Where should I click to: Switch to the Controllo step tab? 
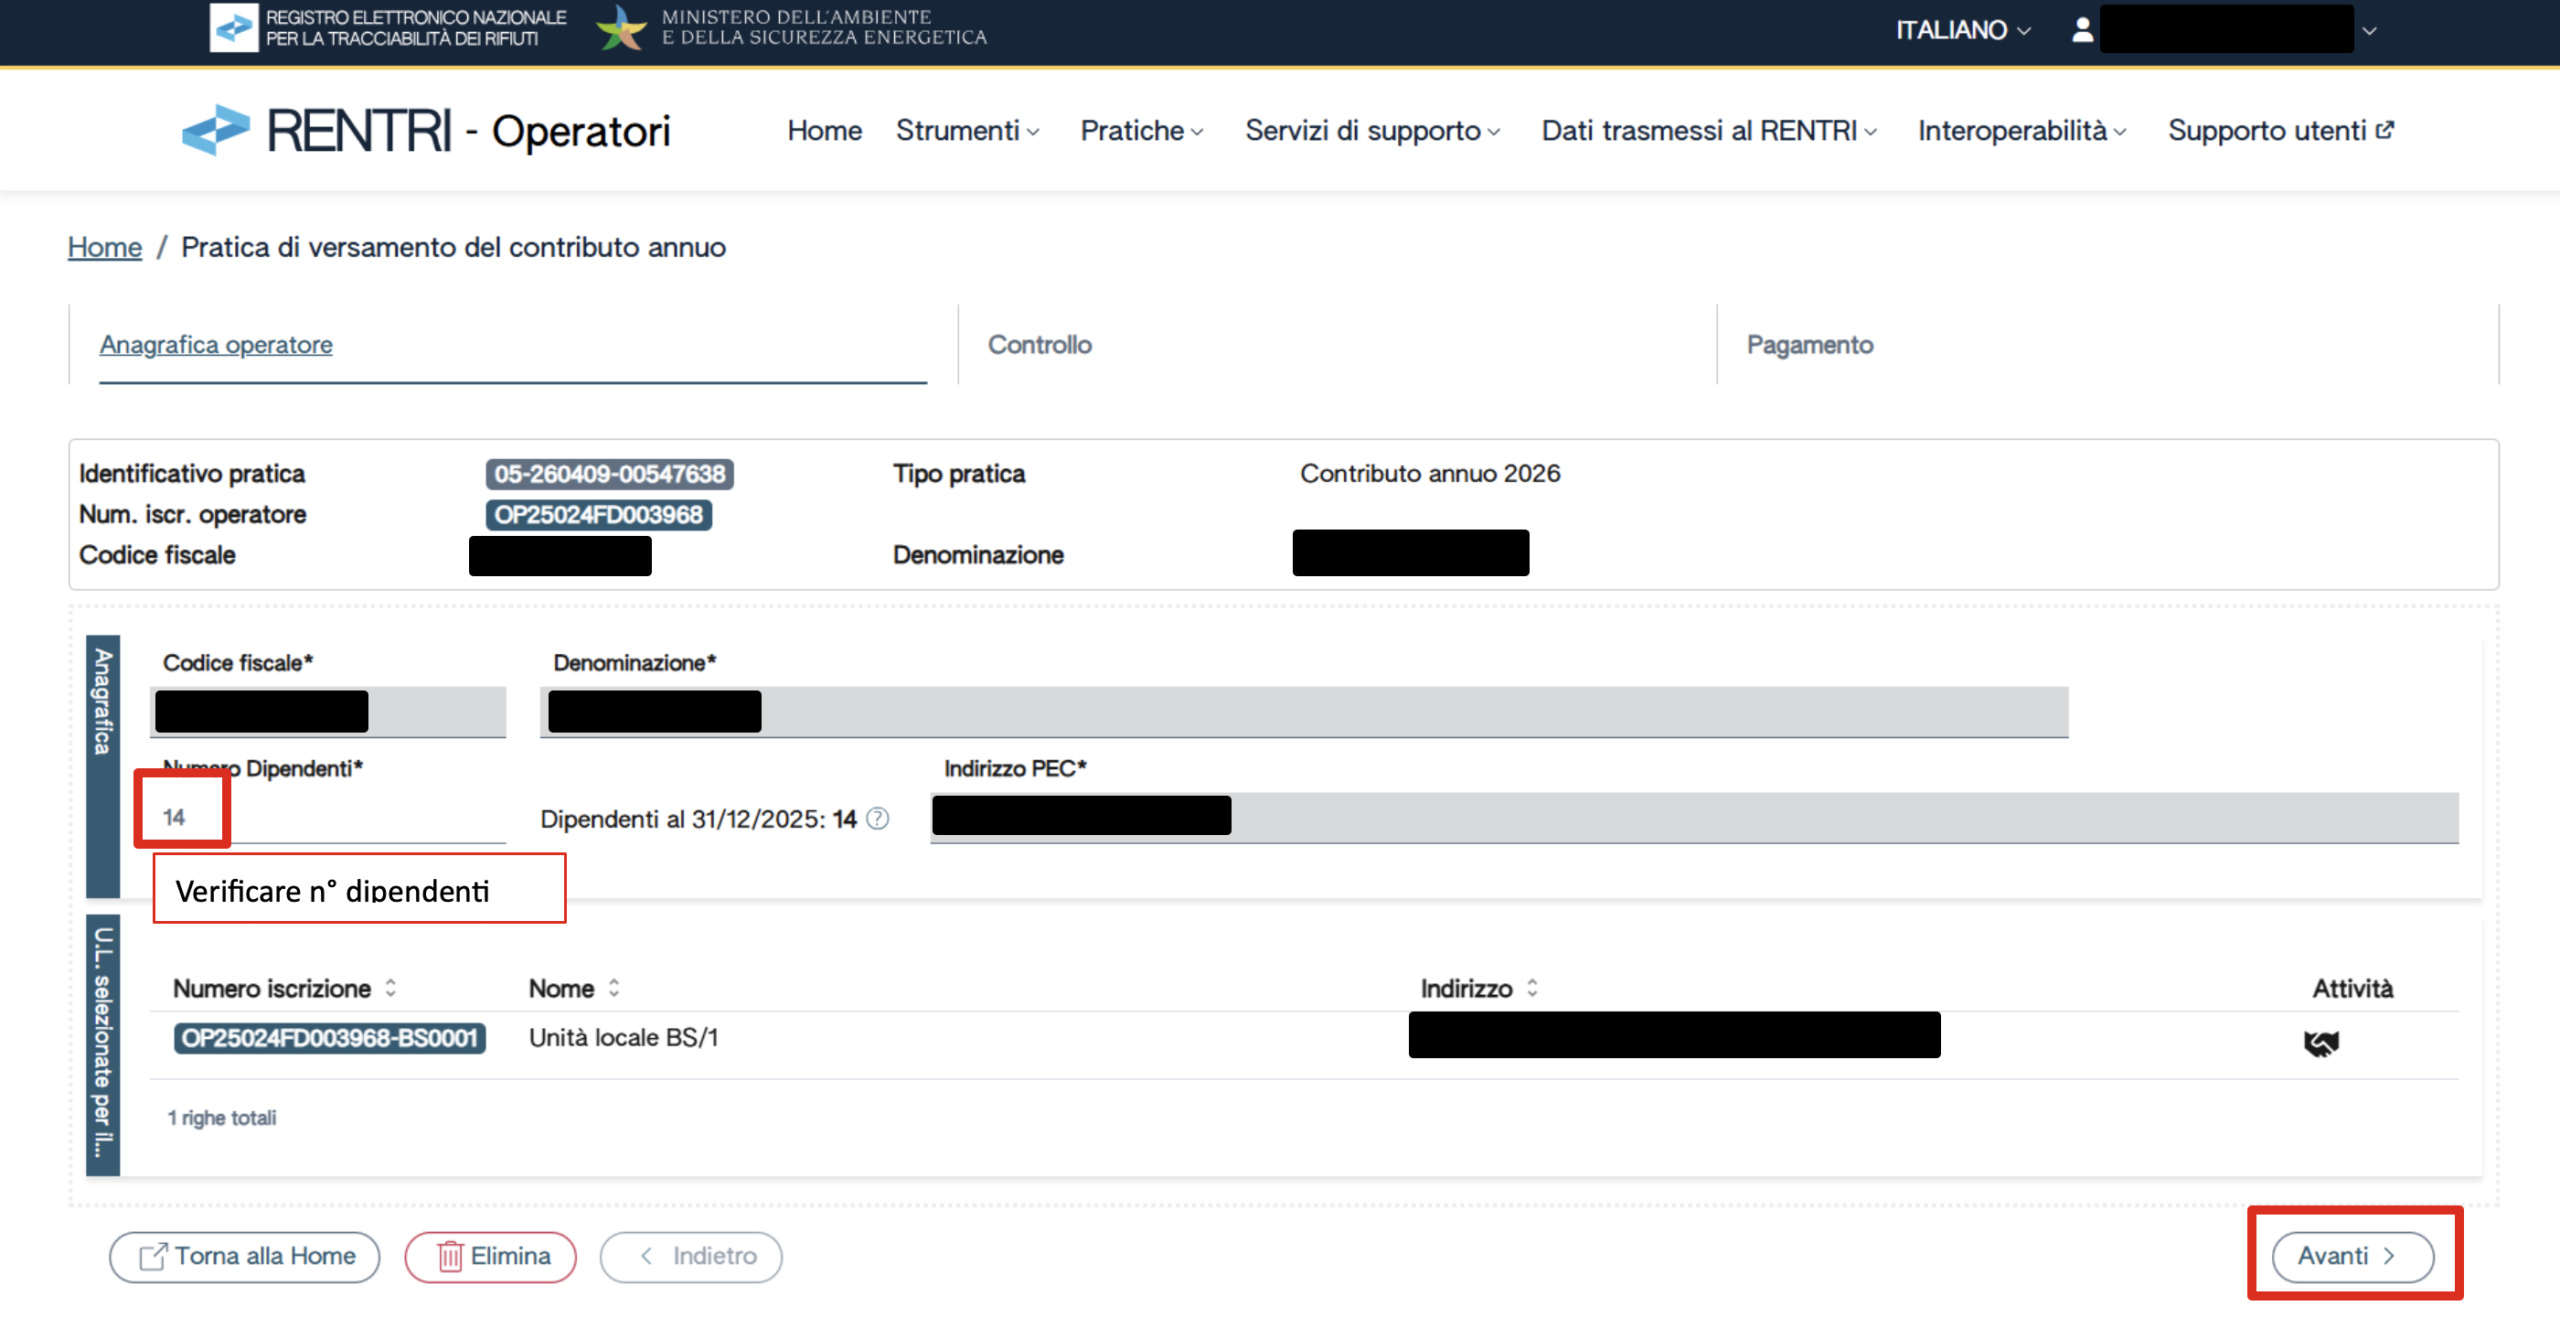tap(1039, 345)
